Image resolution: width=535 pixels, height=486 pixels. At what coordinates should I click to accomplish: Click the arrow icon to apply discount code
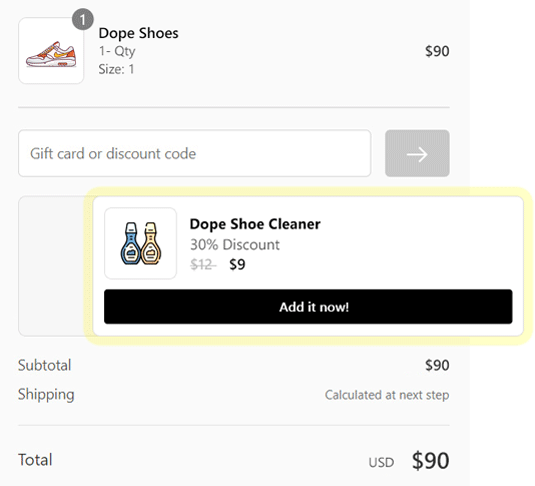coord(417,153)
